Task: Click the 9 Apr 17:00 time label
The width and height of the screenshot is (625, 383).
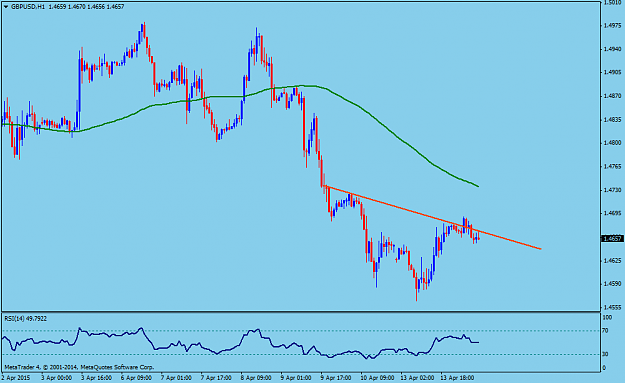Action: (336, 378)
